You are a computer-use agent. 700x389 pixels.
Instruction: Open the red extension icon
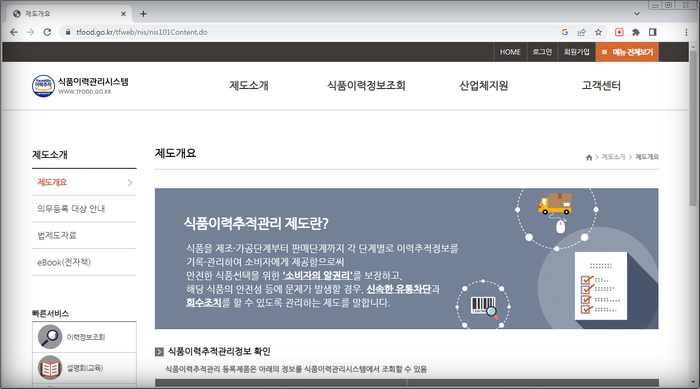(619, 32)
